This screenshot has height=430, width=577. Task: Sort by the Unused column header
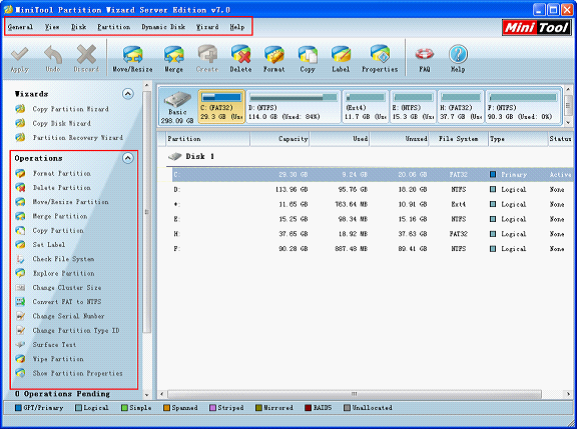[x=400, y=139]
